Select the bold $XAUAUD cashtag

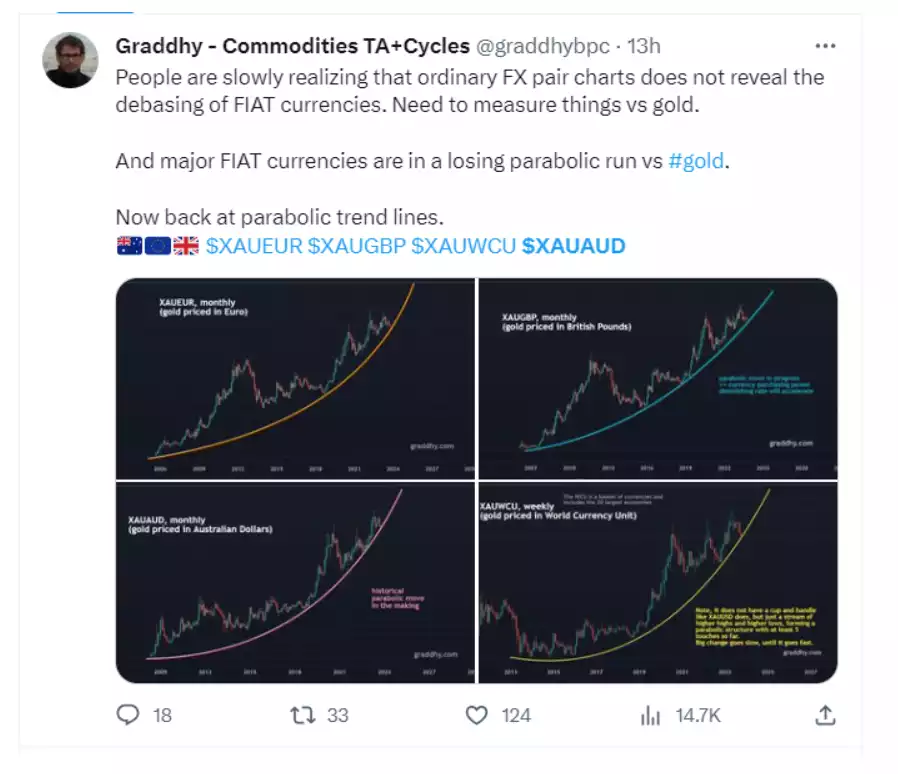coord(573,245)
